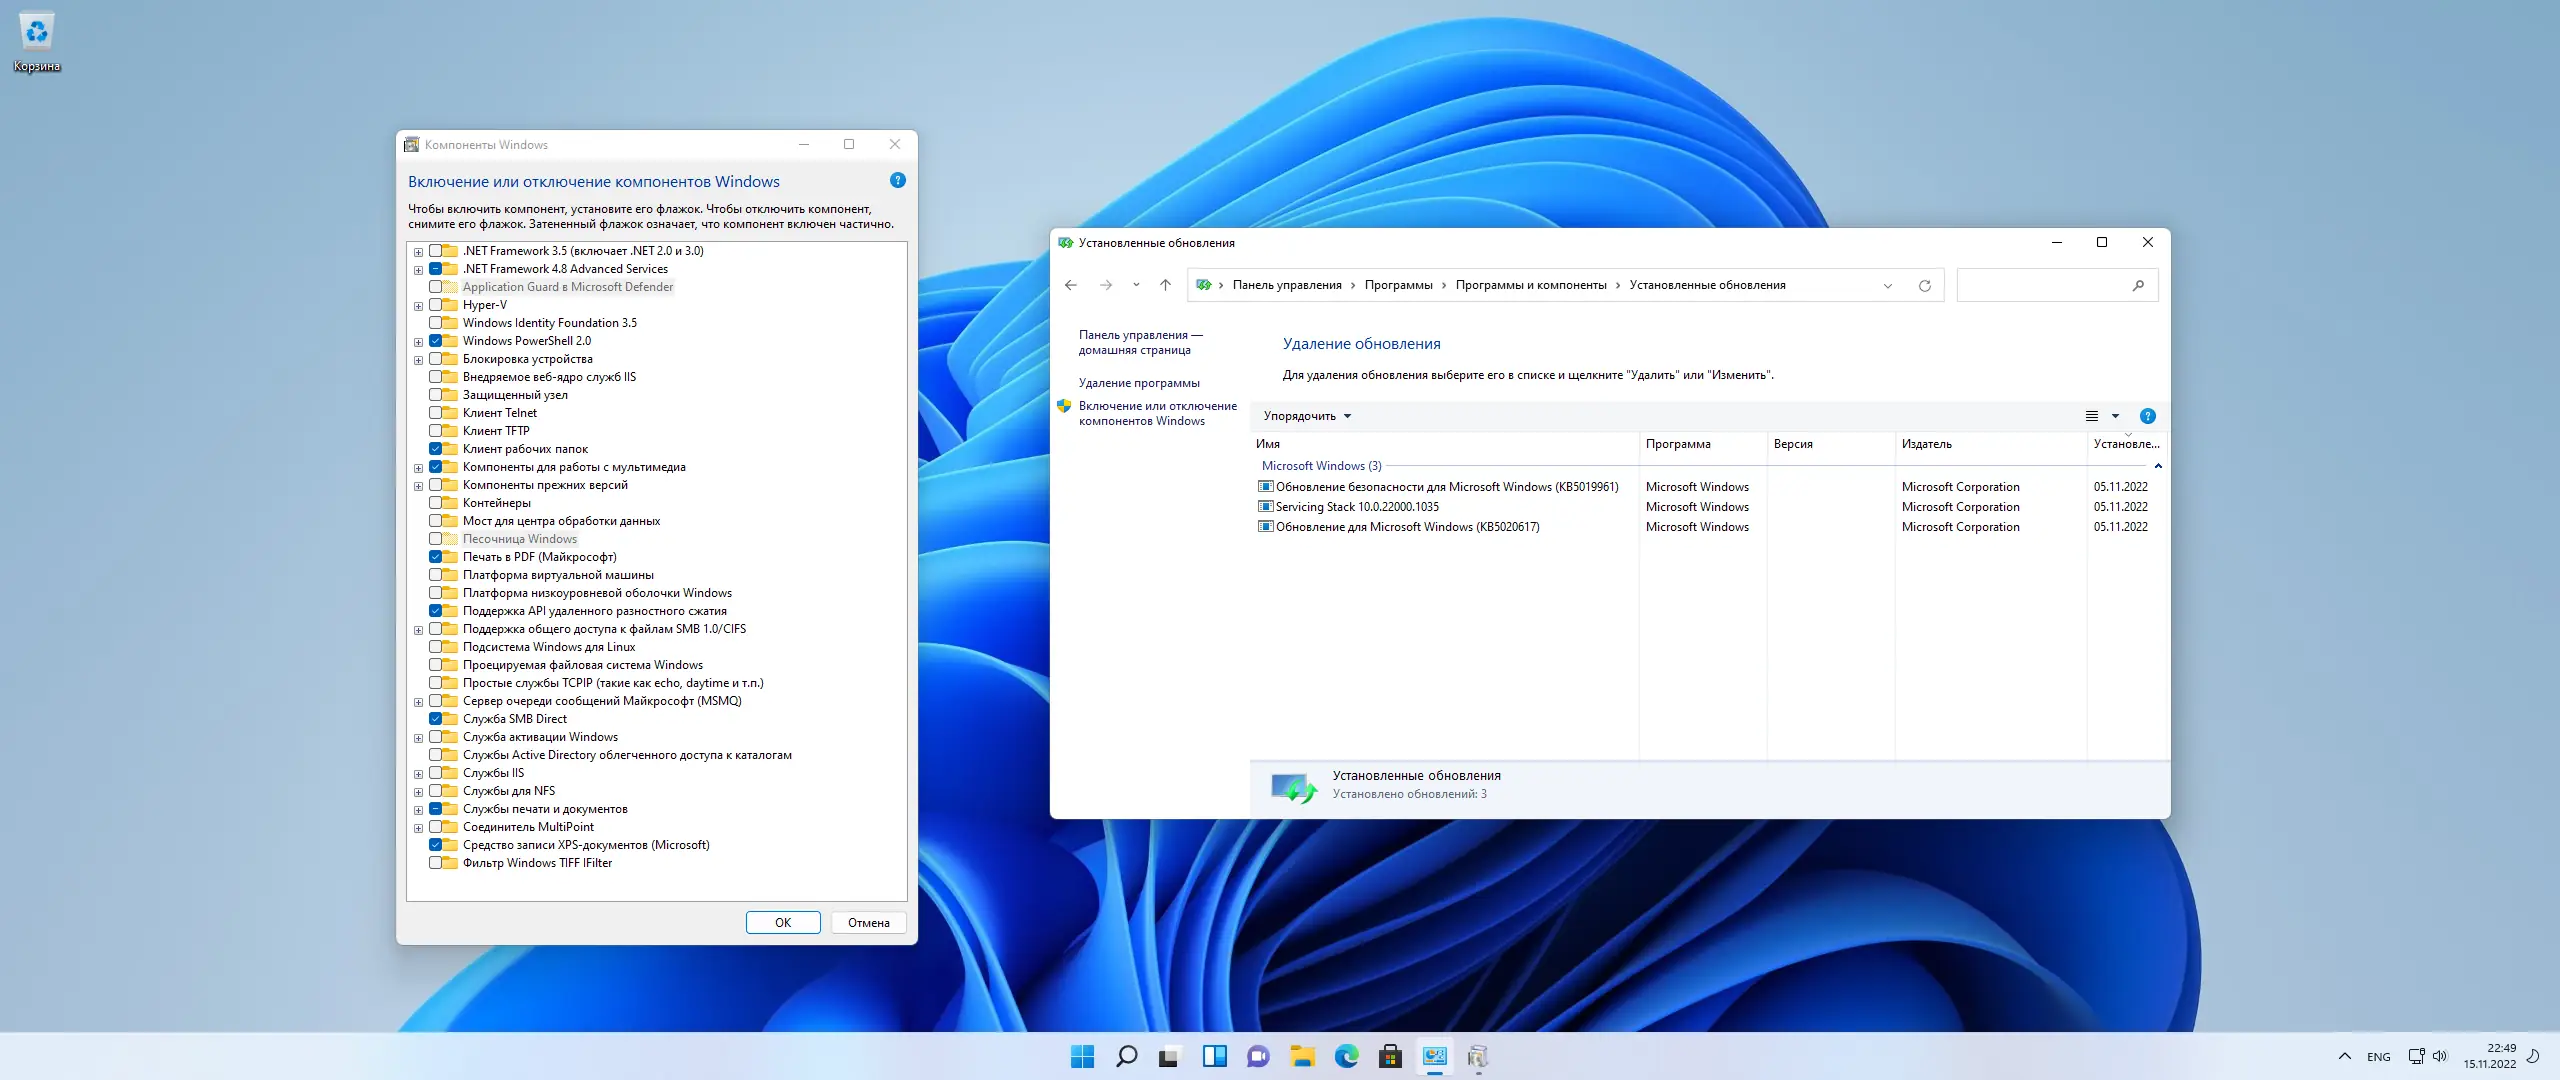Click the blue help icon in Windows Features
Viewport: 2560px width, 1080px height.
point(897,181)
